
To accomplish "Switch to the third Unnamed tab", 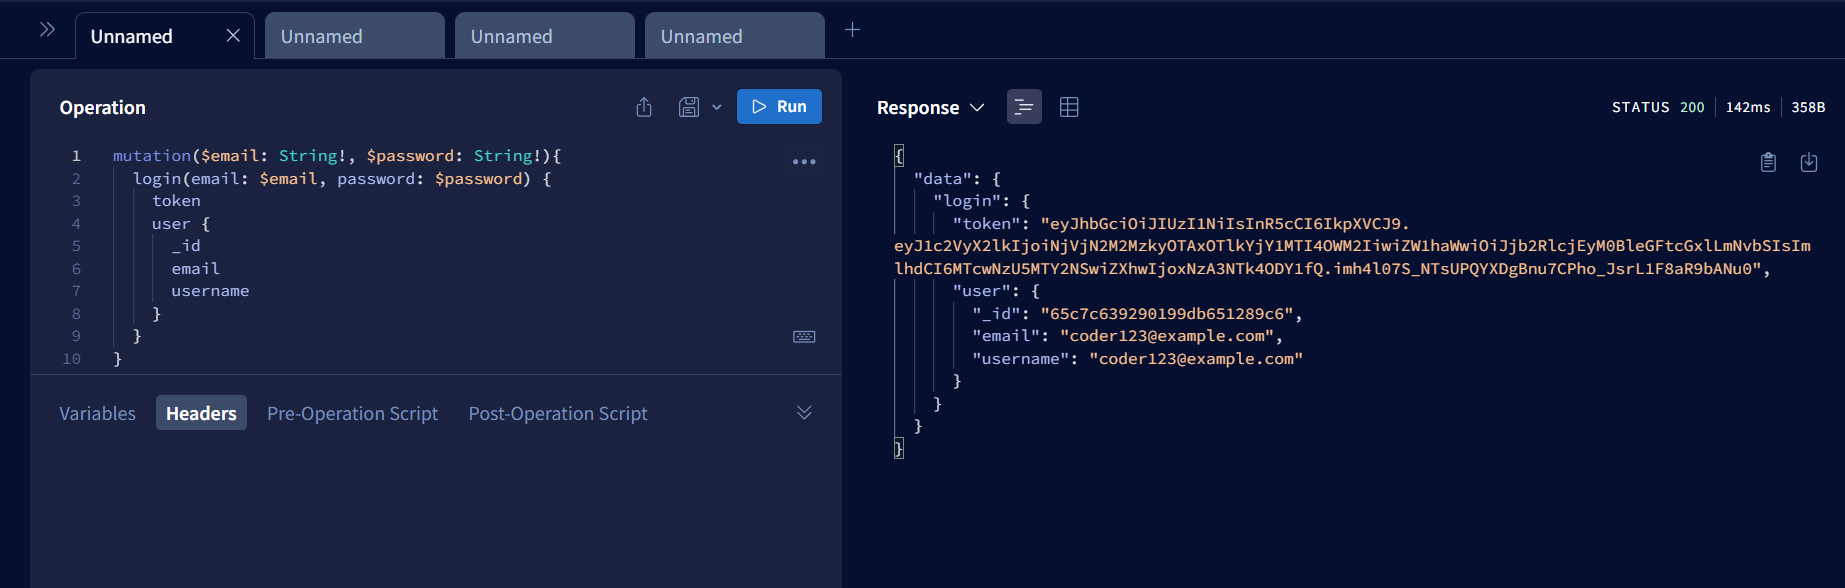I will 544,36.
